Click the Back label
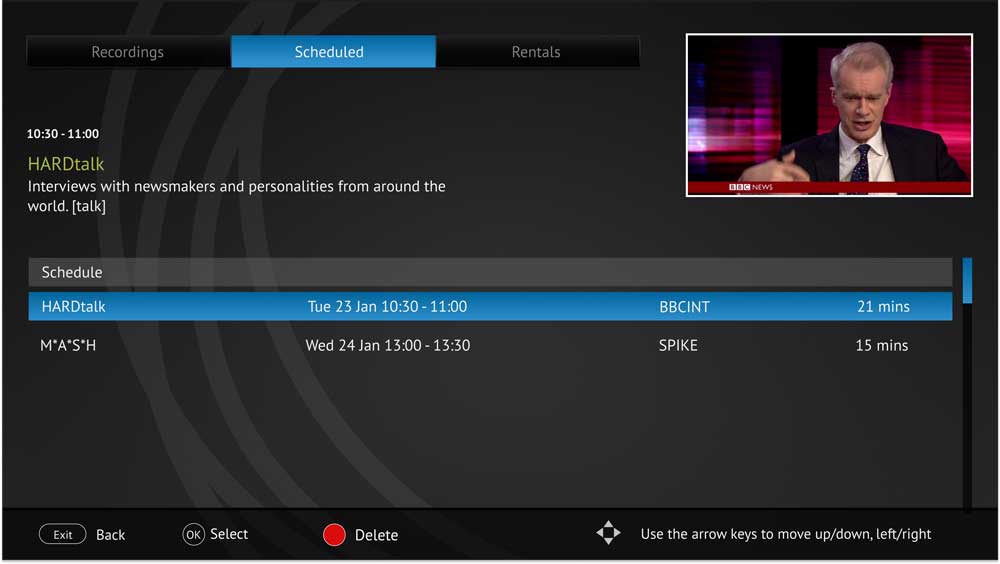 pos(110,535)
